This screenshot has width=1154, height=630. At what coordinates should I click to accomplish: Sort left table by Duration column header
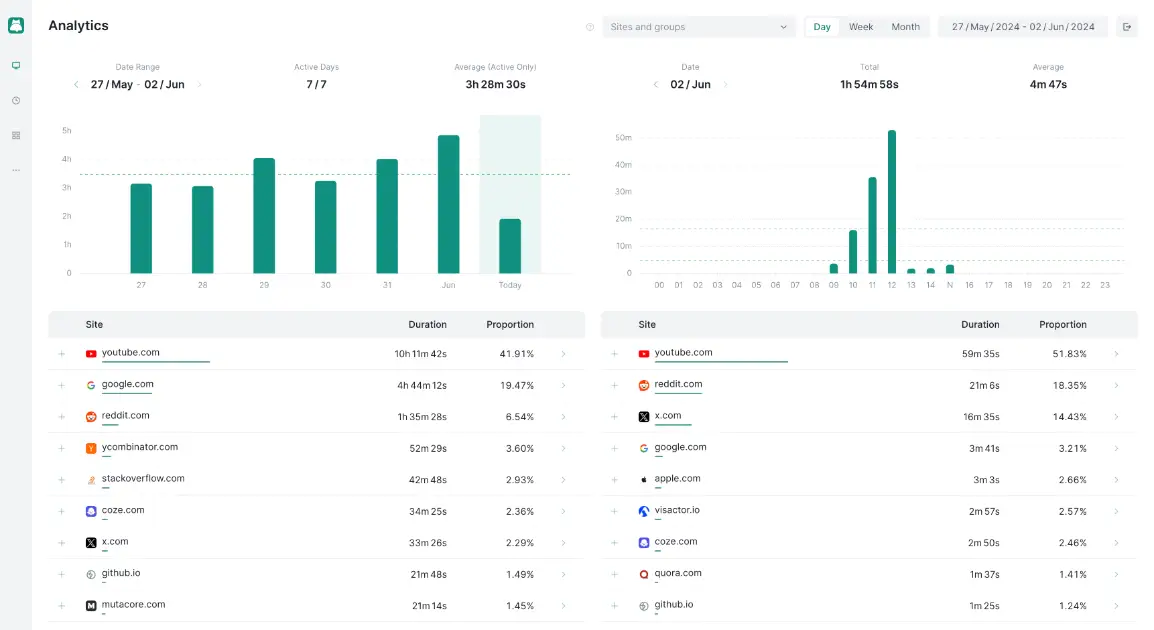pyautogui.click(x=427, y=325)
